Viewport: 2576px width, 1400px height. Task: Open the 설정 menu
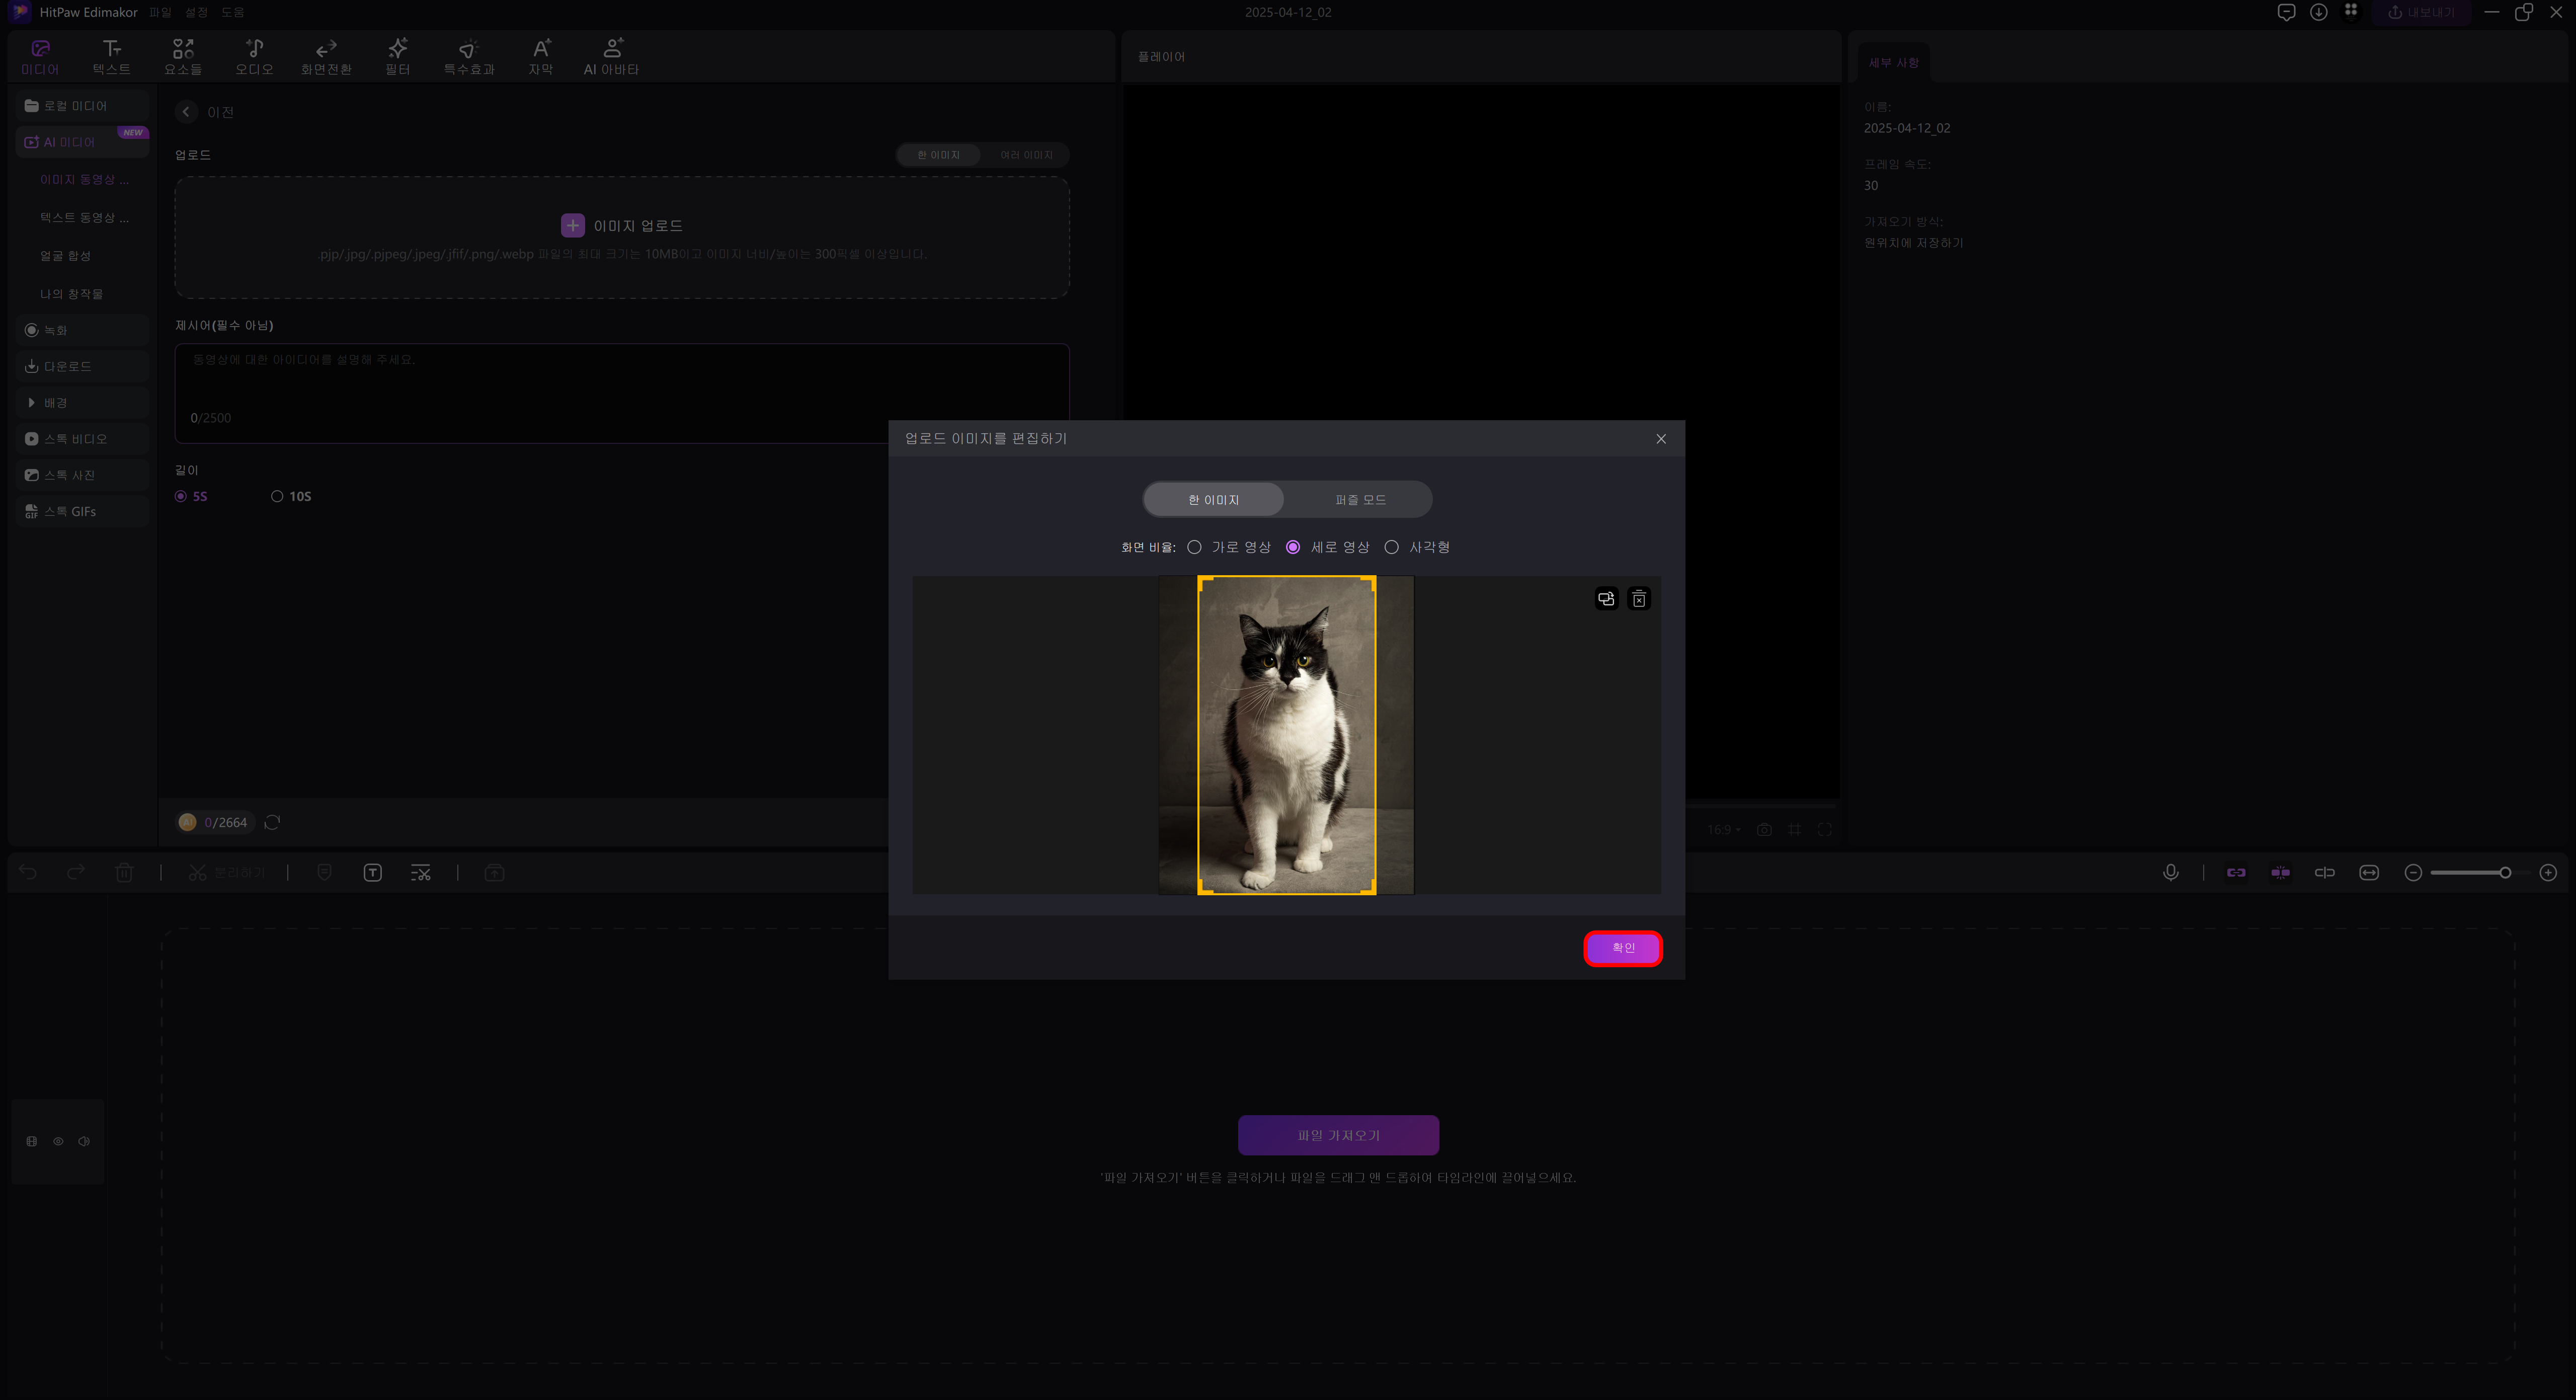click(197, 12)
